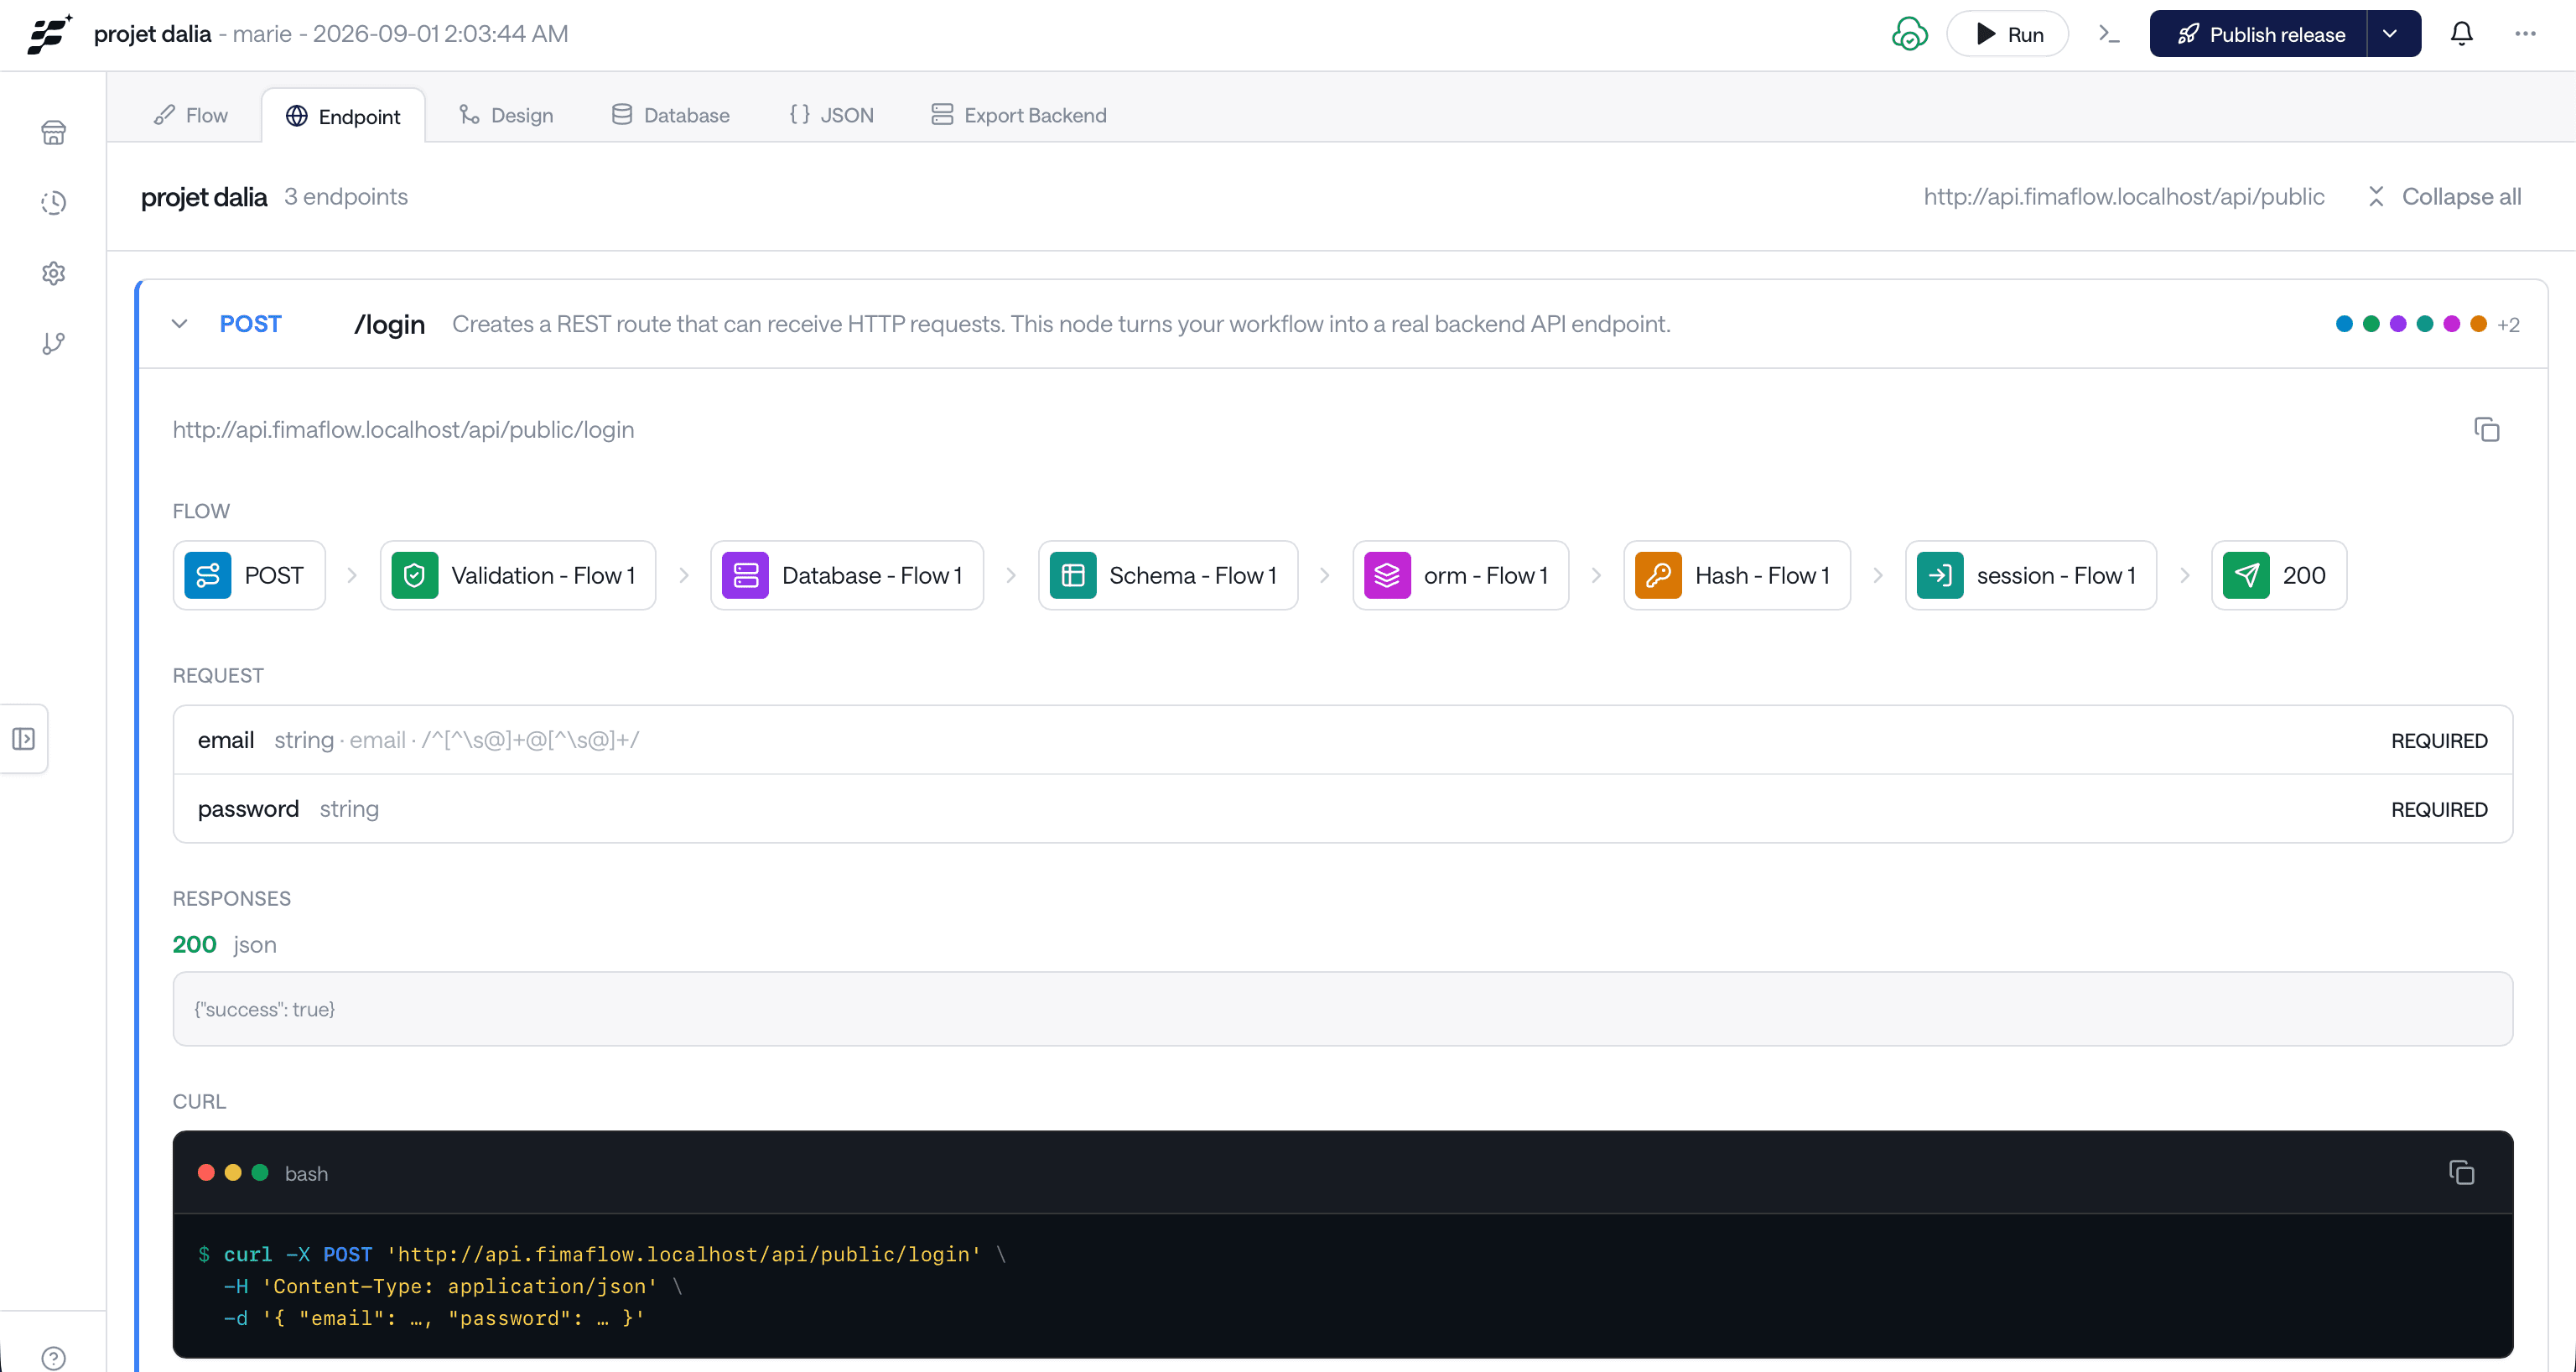The image size is (2576, 1372).
Task: Select the Validation - Flow 1 node
Action: click(x=517, y=575)
